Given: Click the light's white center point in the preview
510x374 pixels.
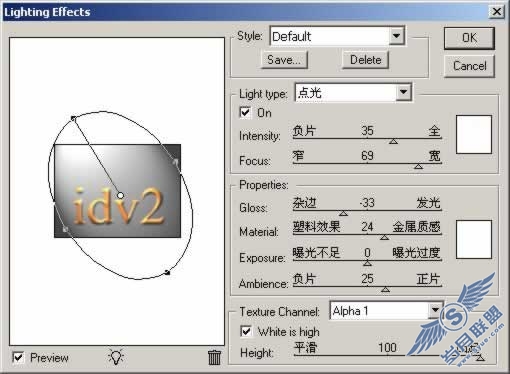Looking at the screenshot, I should point(120,195).
